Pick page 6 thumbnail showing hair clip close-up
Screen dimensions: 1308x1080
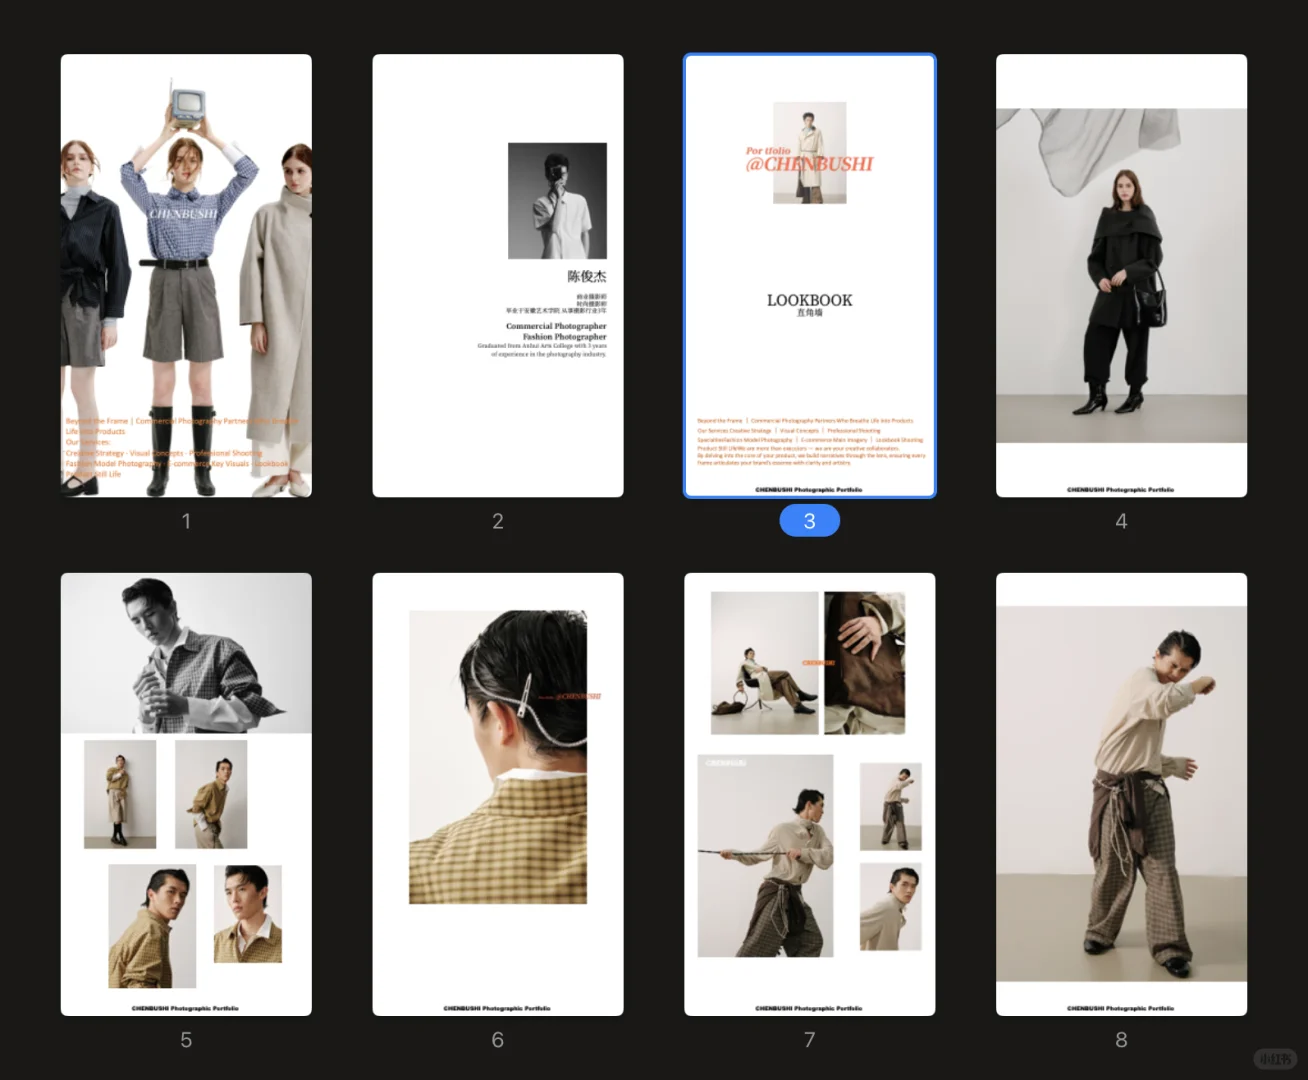click(x=498, y=794)
